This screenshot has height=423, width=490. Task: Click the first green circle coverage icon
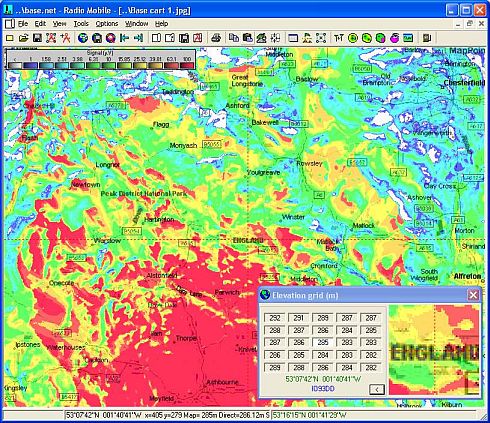[353, 38]
